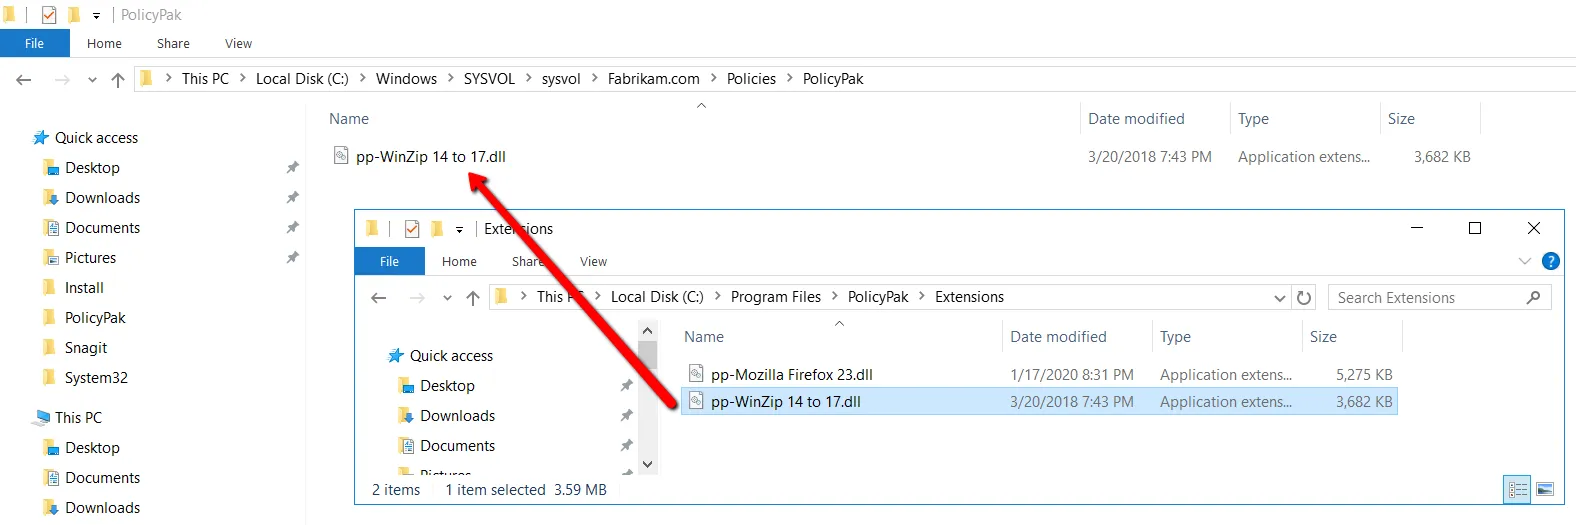Viewport: 1576px width, 525px height.
Task: Click SYSVOL in the address breadcrumb
Action: 489,79
